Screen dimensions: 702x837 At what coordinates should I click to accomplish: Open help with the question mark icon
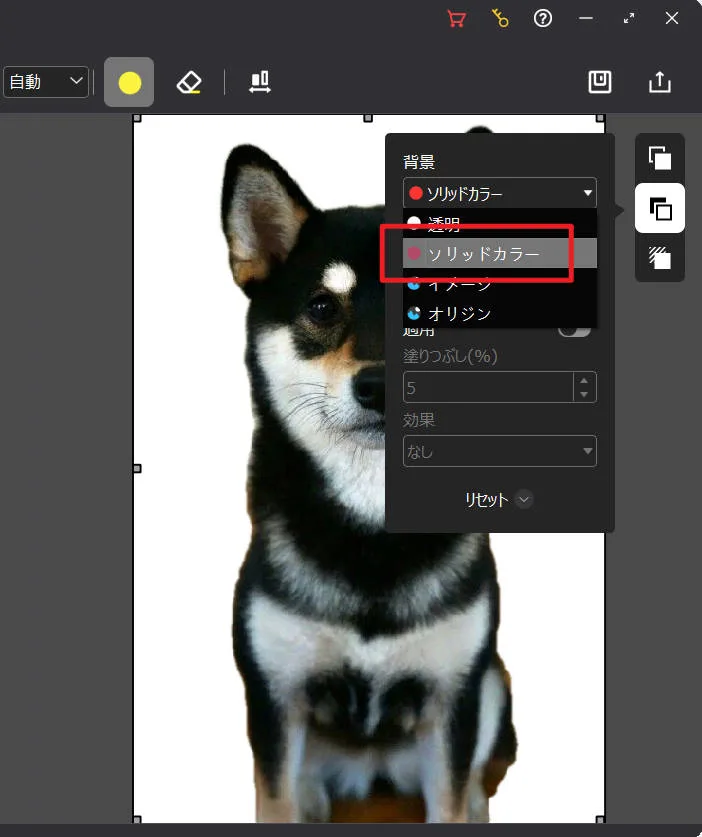click(x=543, y=18)
